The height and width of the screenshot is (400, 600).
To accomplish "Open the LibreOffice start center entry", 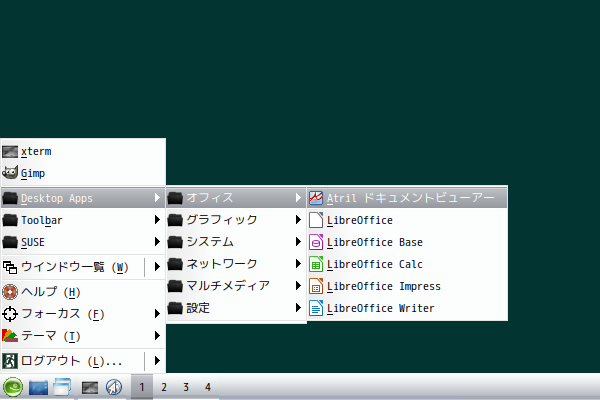I will (x=407, y=220).
